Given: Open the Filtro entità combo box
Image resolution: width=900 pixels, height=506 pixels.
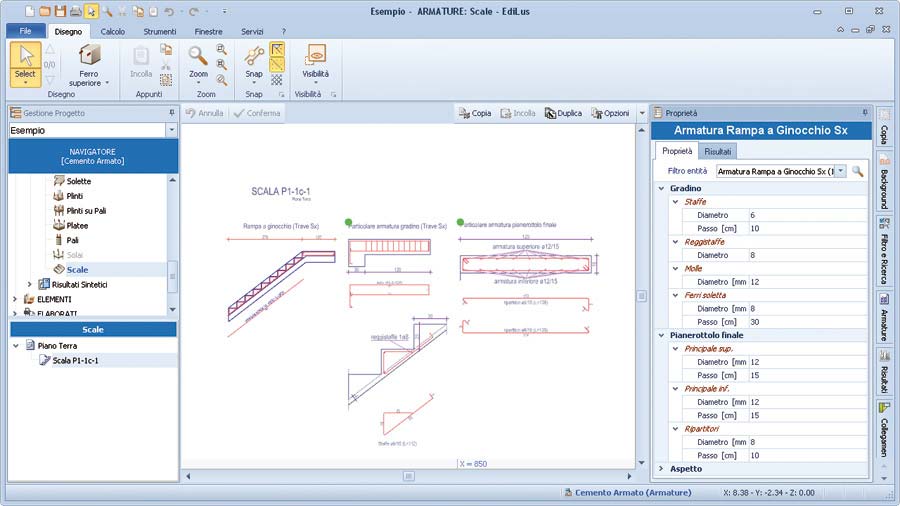Looking at the screenshot, I should click(x=840, y=171).
